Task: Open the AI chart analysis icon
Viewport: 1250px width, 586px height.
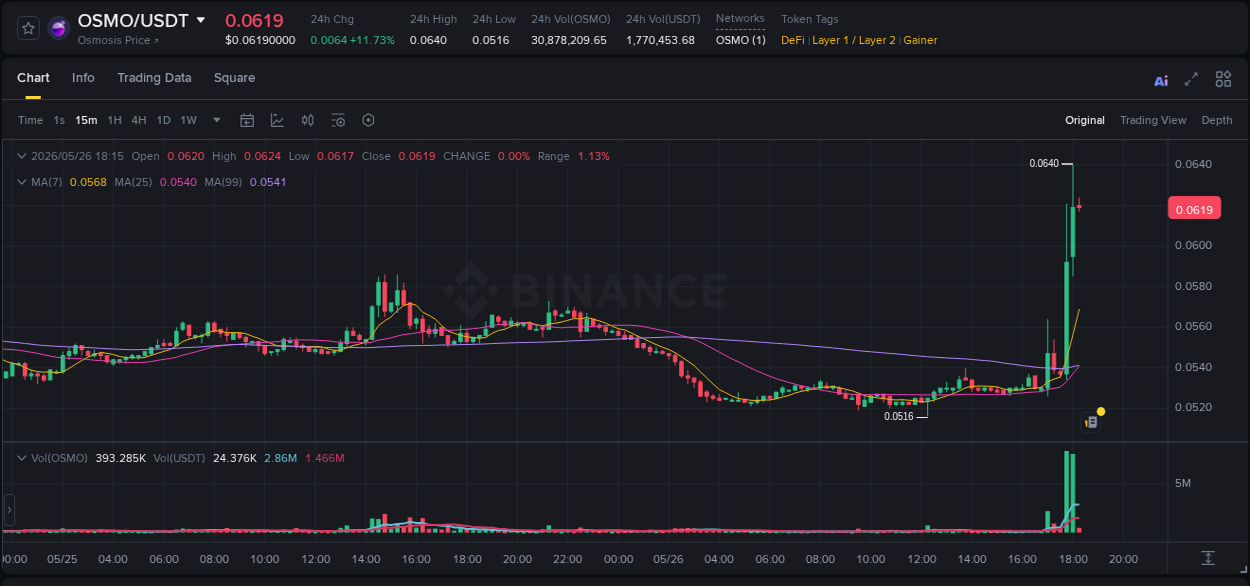Action: pyautogui.click(x=1161, y=80)
